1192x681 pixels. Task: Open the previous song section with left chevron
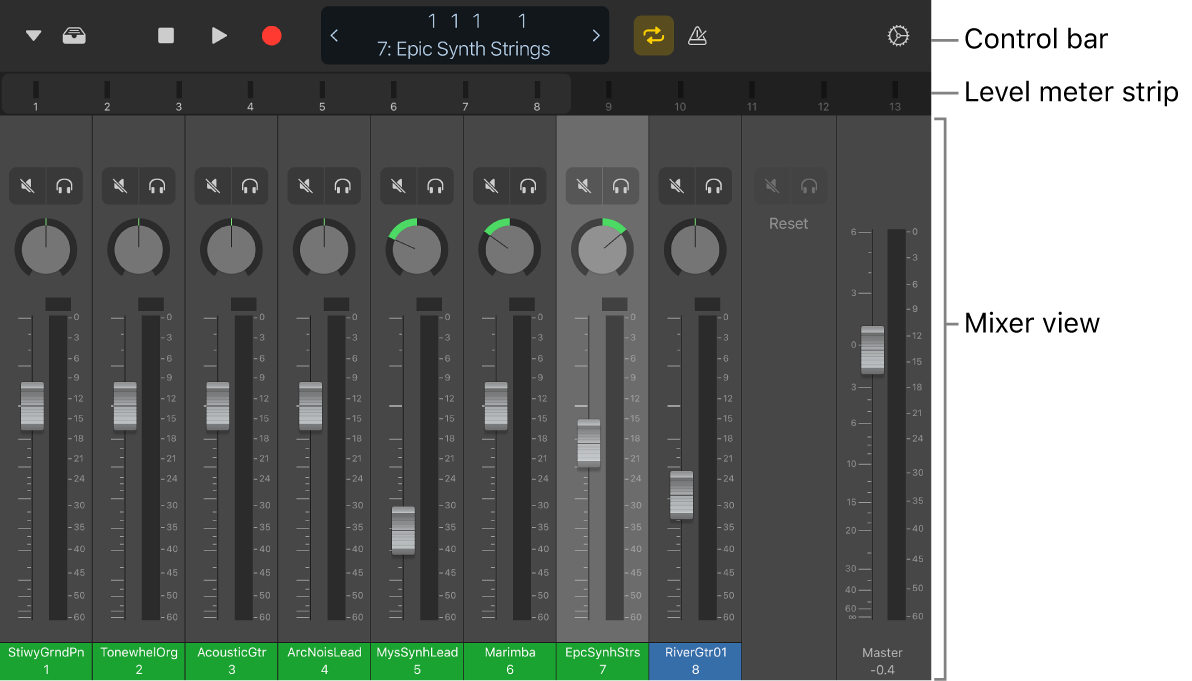[333, 35]
